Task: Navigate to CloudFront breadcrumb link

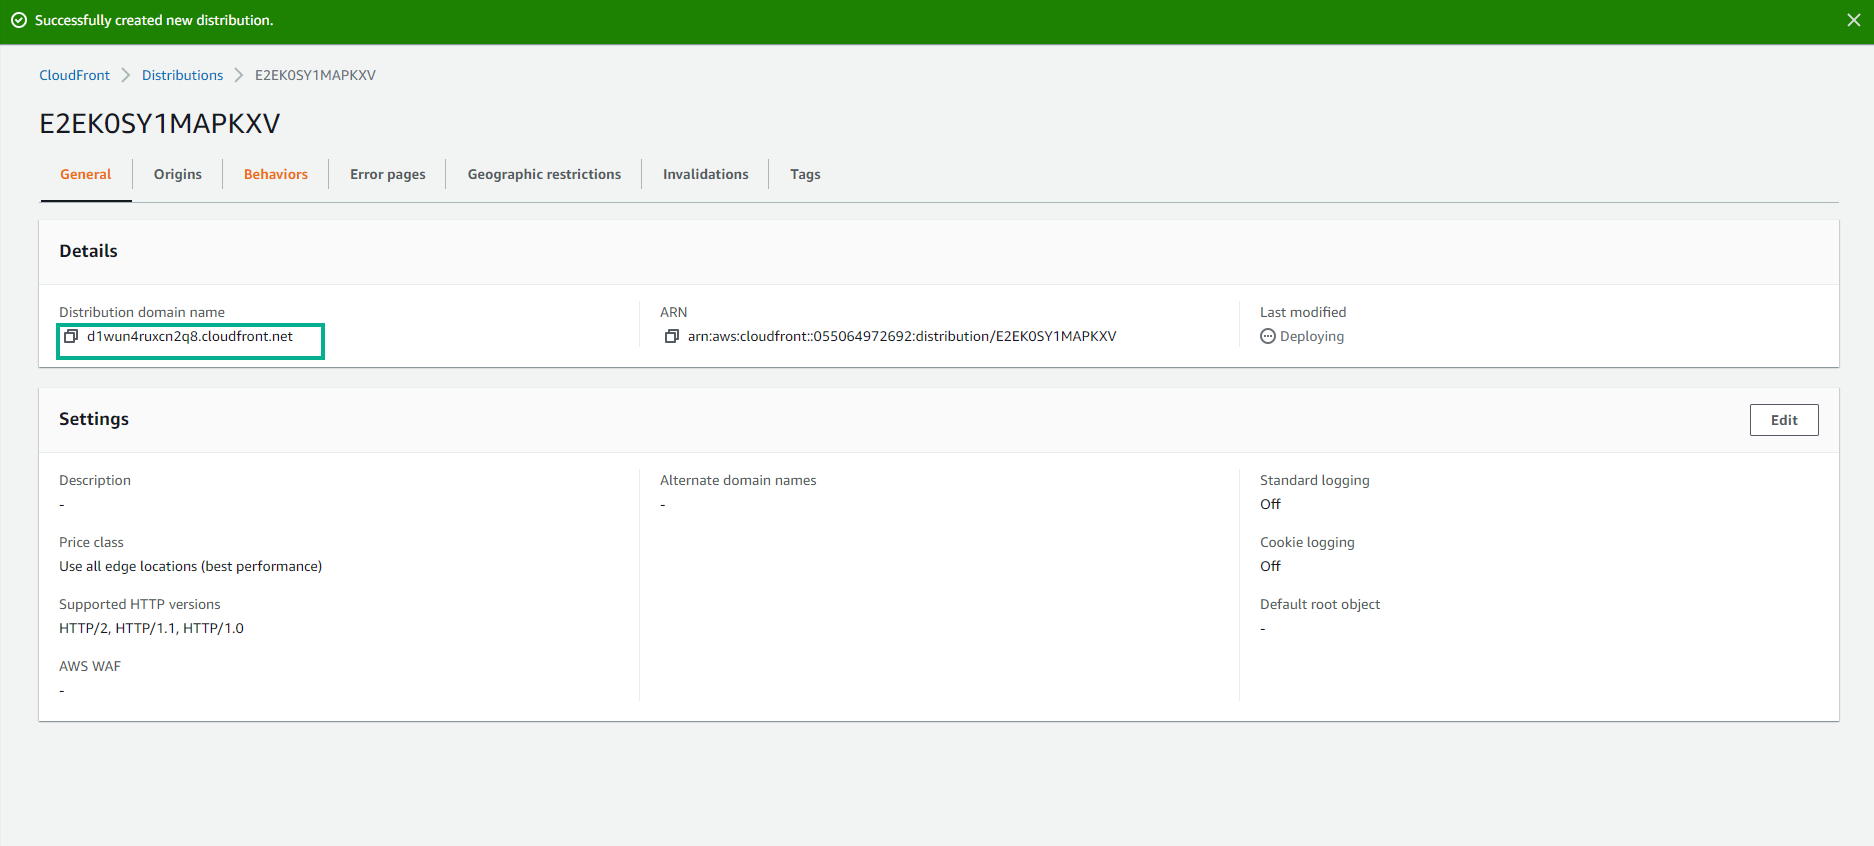Action: coord(75,75)
